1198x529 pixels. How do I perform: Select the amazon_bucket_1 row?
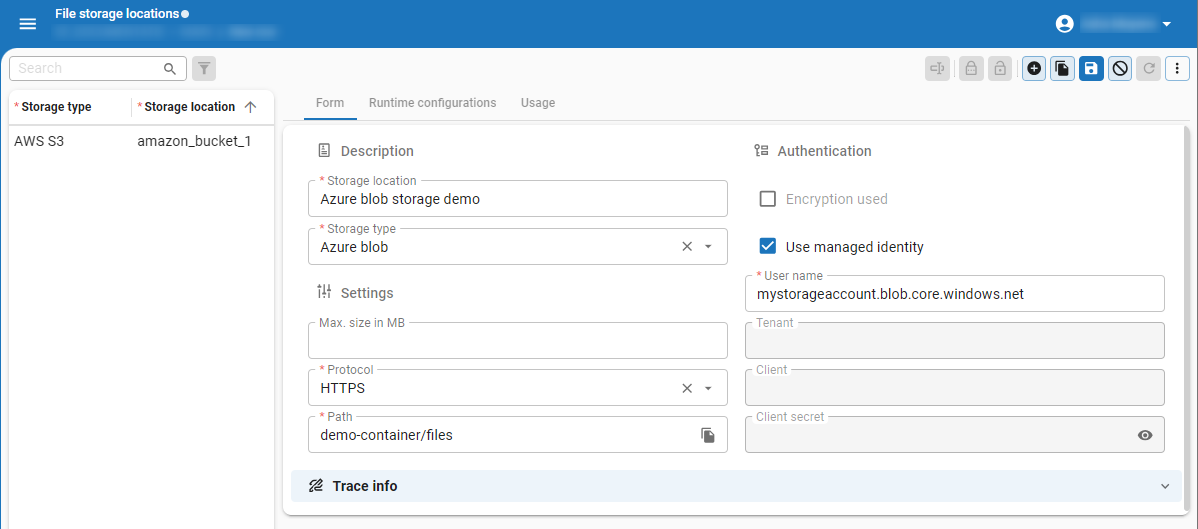194,141
